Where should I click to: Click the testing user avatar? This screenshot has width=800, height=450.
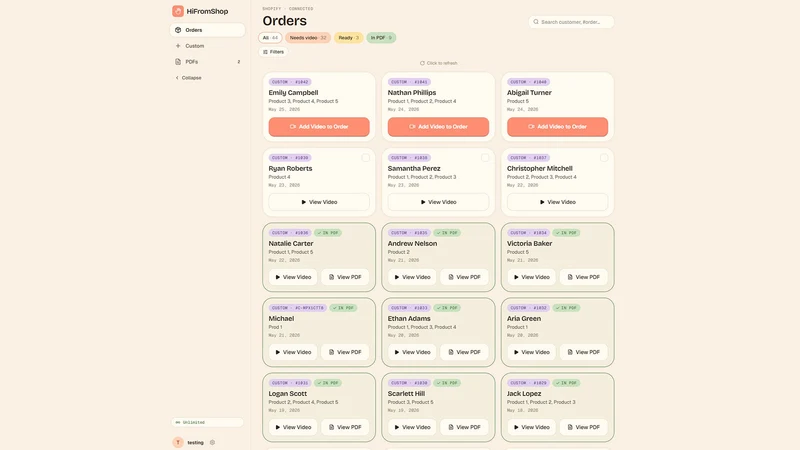coord(178,442)
